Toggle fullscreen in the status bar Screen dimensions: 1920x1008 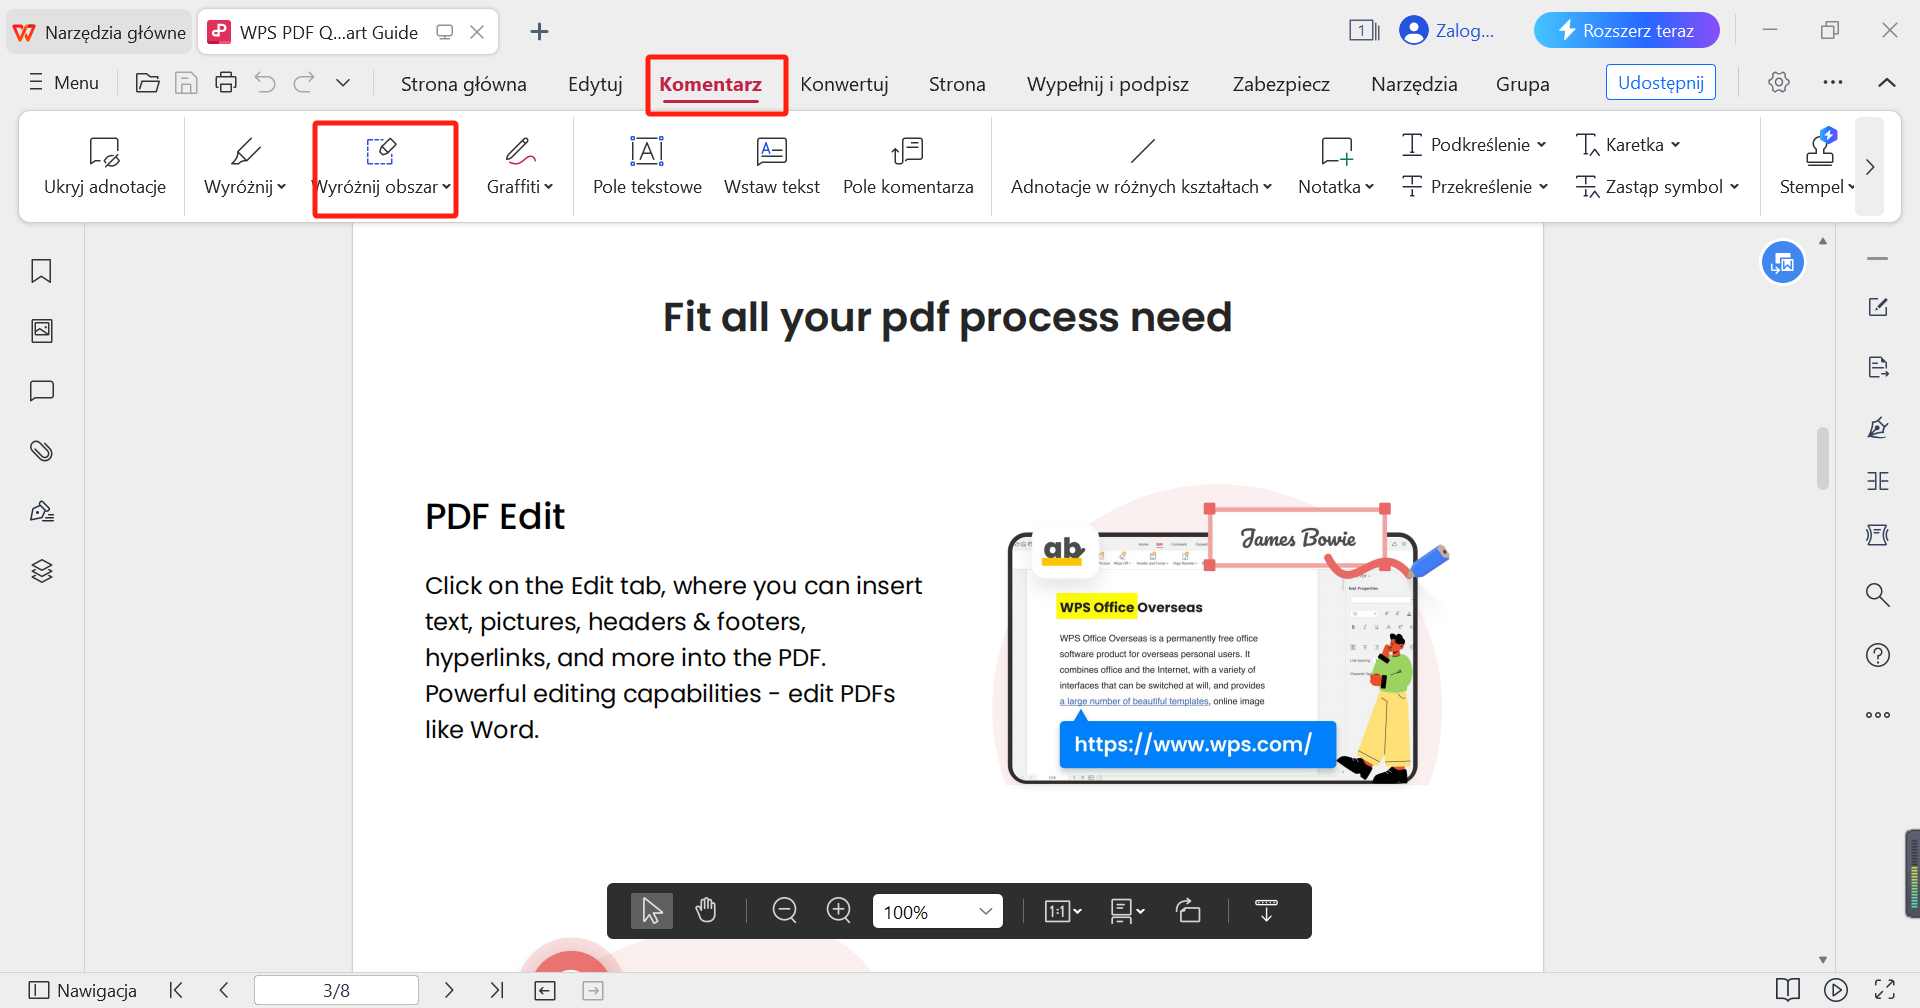point(1885,990)
